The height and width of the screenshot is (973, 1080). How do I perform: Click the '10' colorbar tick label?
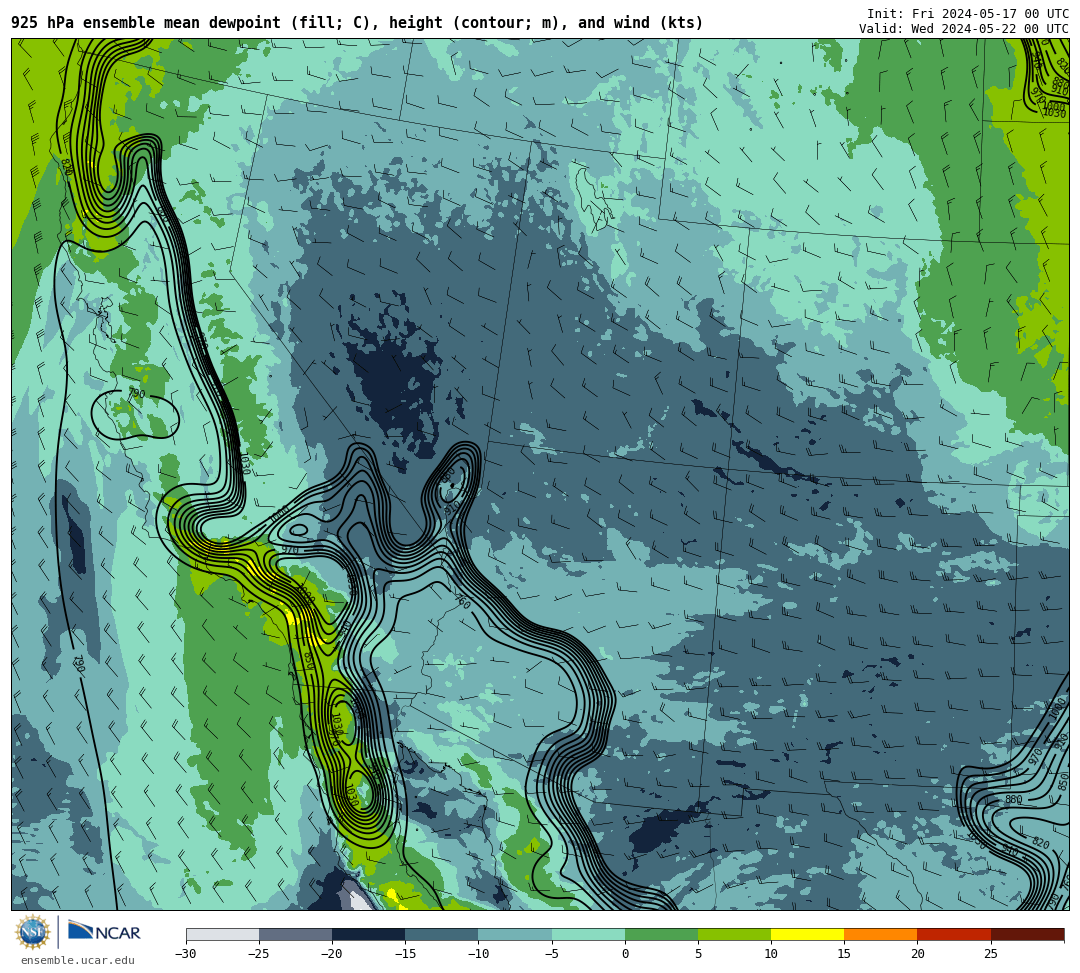(x=771, y=954)
